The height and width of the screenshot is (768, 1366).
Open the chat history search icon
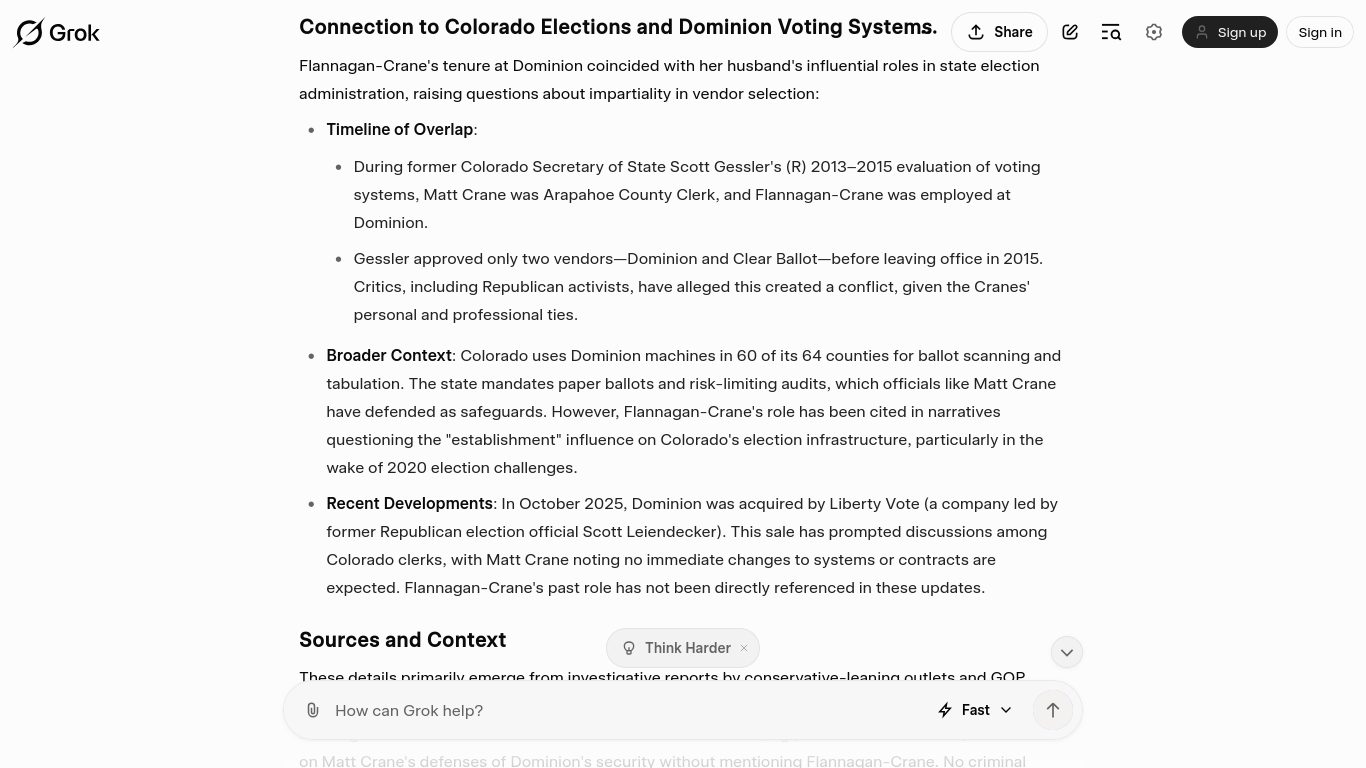1111,32
